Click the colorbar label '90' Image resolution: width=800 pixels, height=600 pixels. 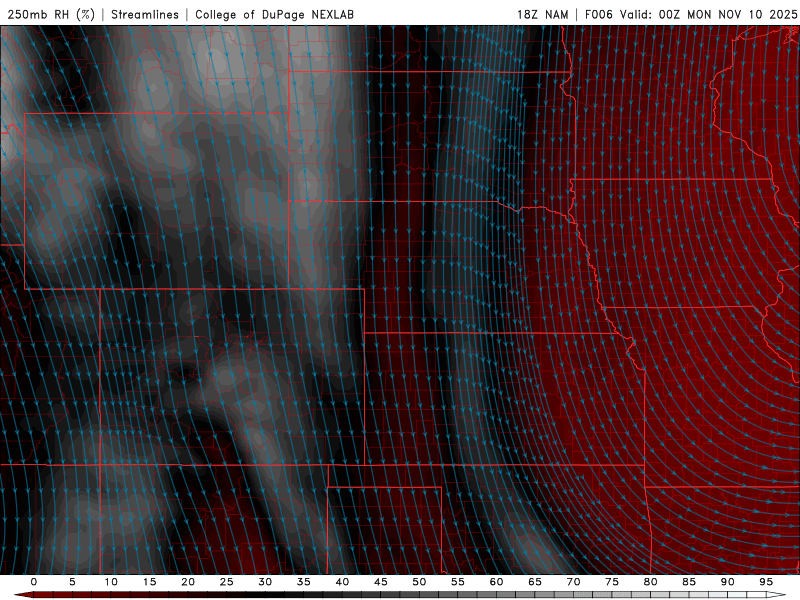[728, 582]
